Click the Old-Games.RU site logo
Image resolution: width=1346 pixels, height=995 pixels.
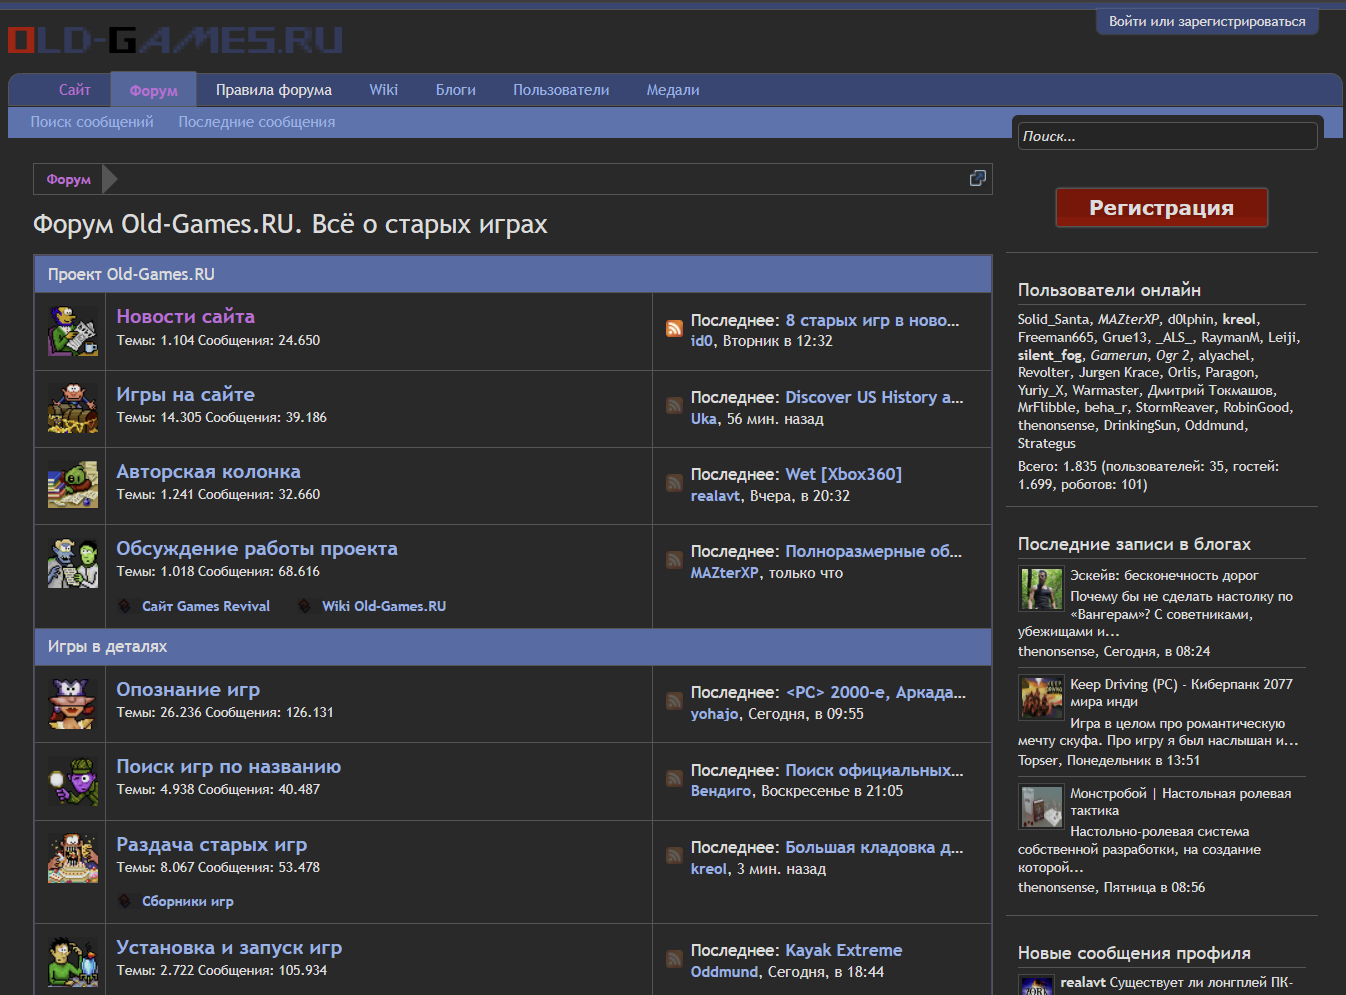(x=175, y=40)
